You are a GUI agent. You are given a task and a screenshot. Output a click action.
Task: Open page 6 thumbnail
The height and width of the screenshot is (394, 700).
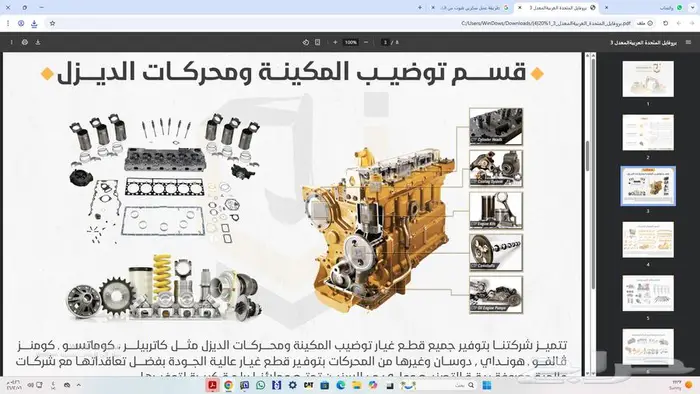pyautogui.click(x=648, y=347)
